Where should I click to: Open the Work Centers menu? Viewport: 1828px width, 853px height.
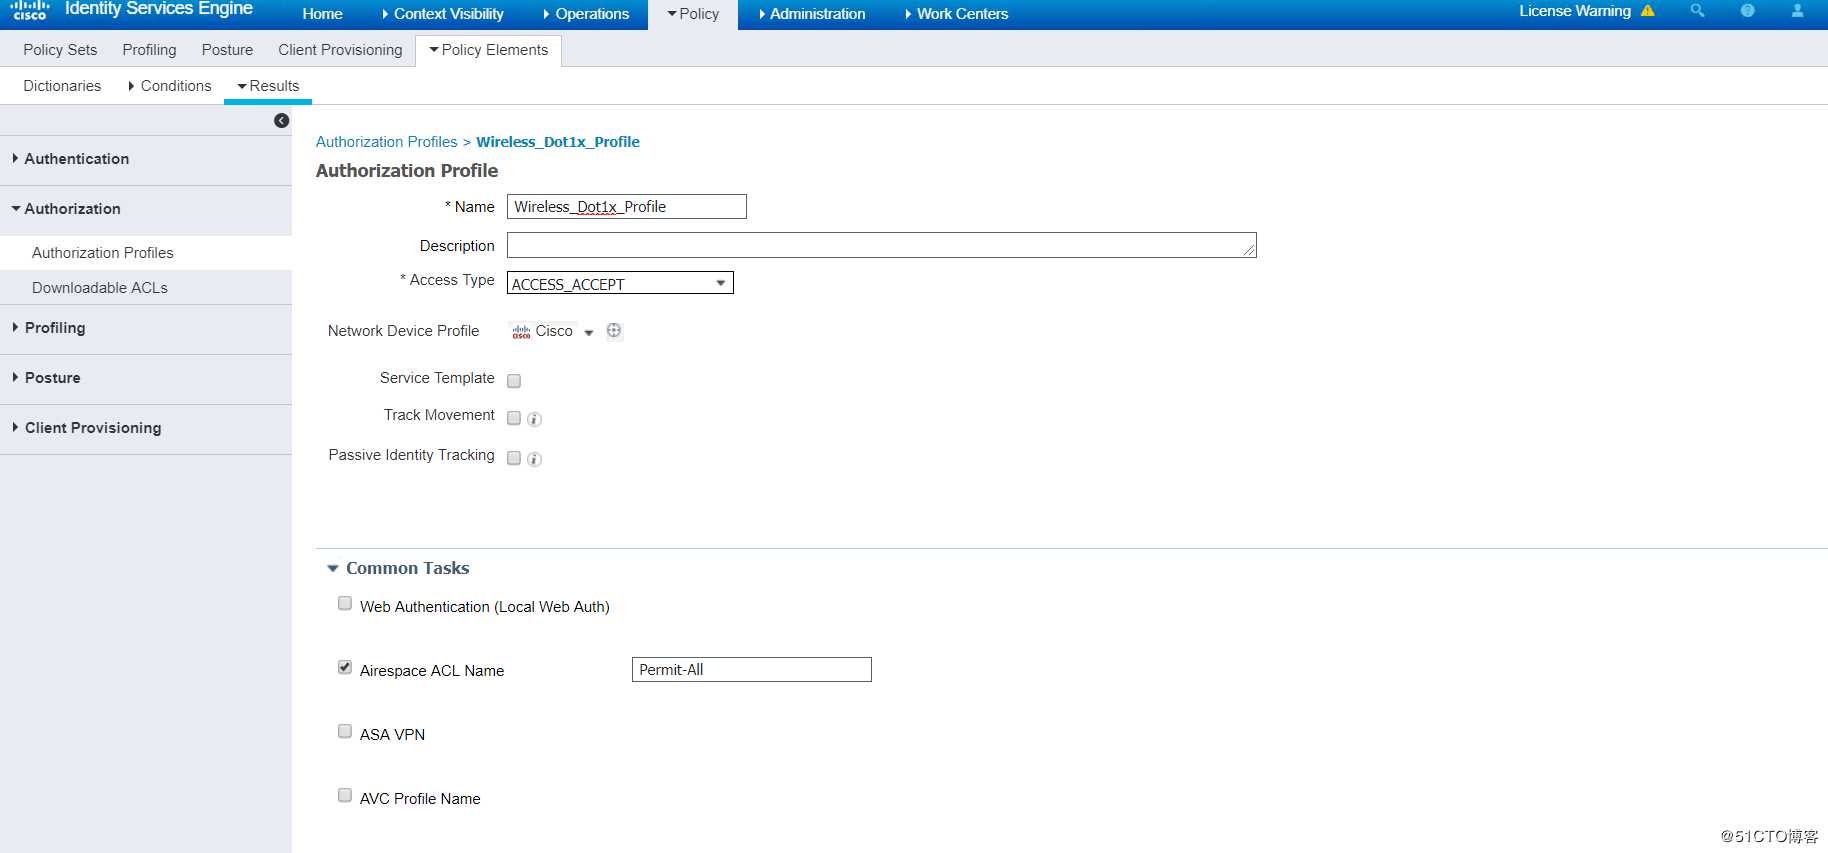(x=957, y=14)
